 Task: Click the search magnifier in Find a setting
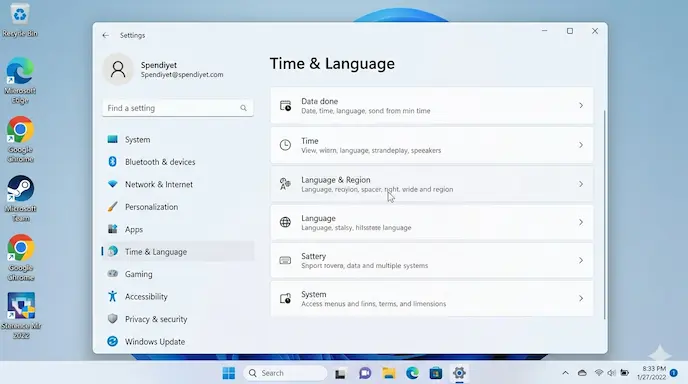pos(244,108)
